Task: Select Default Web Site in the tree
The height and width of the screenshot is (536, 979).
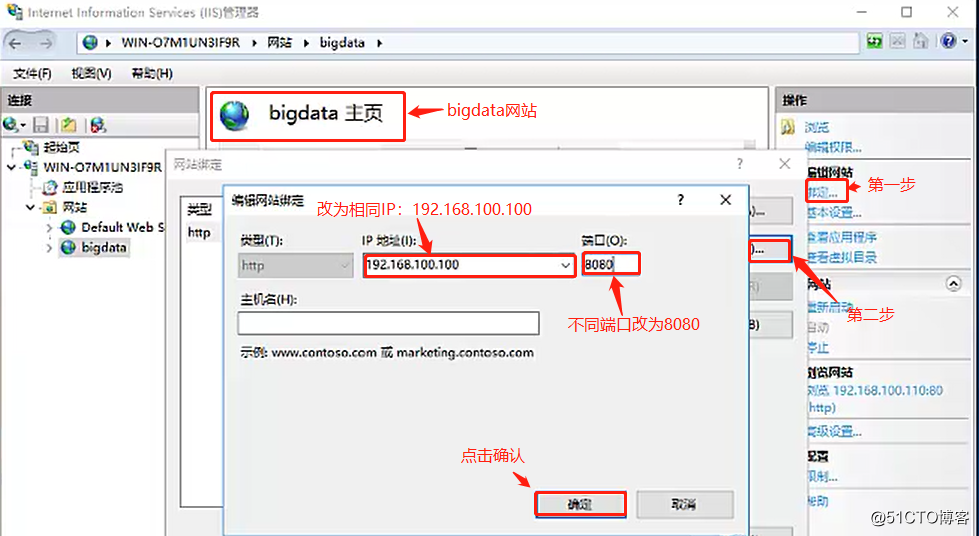Action: (x=122, y=227)
